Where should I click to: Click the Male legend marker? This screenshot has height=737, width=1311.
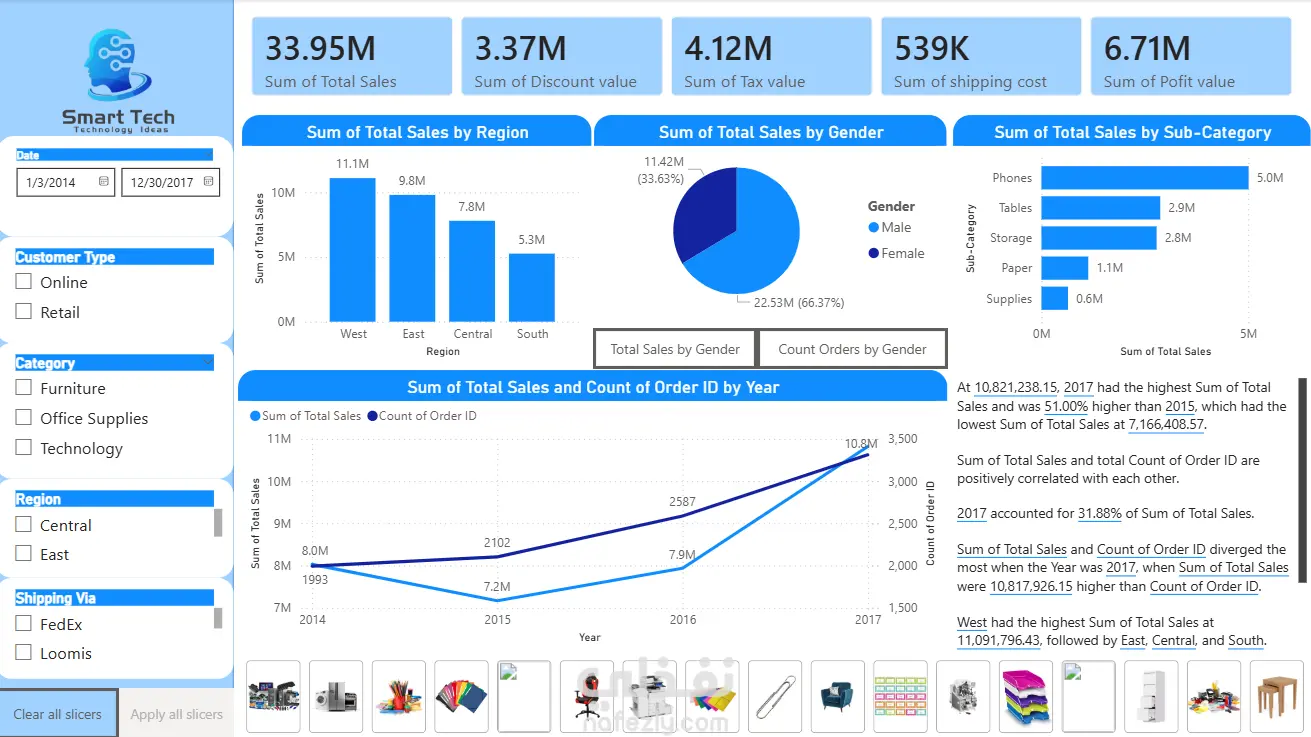coord(873,228)
